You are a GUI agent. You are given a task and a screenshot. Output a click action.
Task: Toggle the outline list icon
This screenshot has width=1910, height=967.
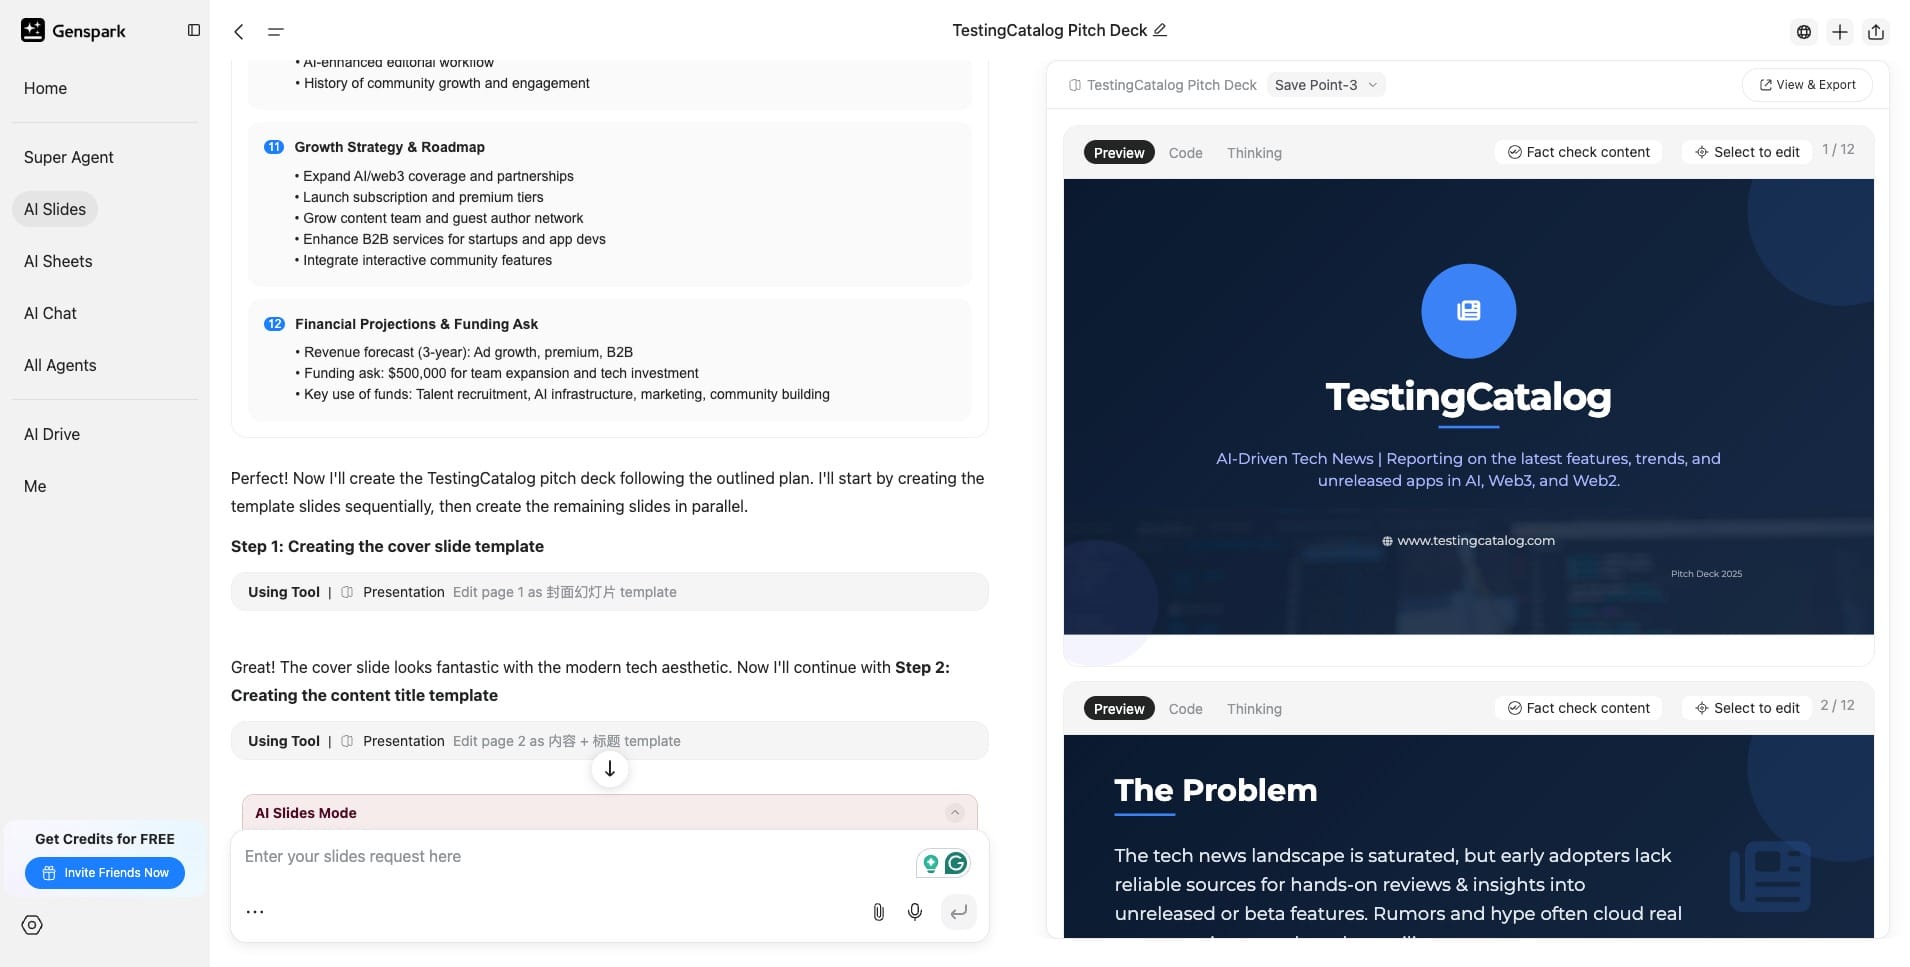(x=275, y=32)
